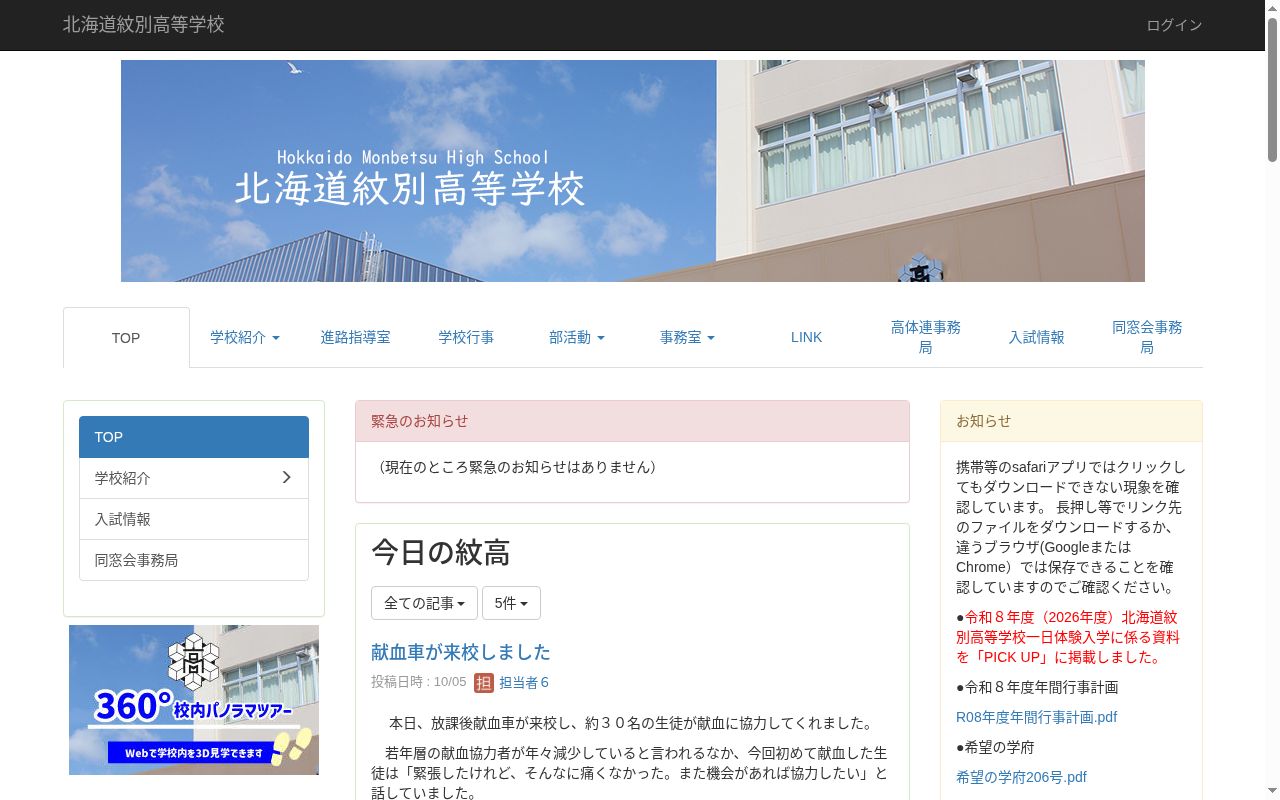Click お知らせ panel heading on right

click(x=1071, y=421)
